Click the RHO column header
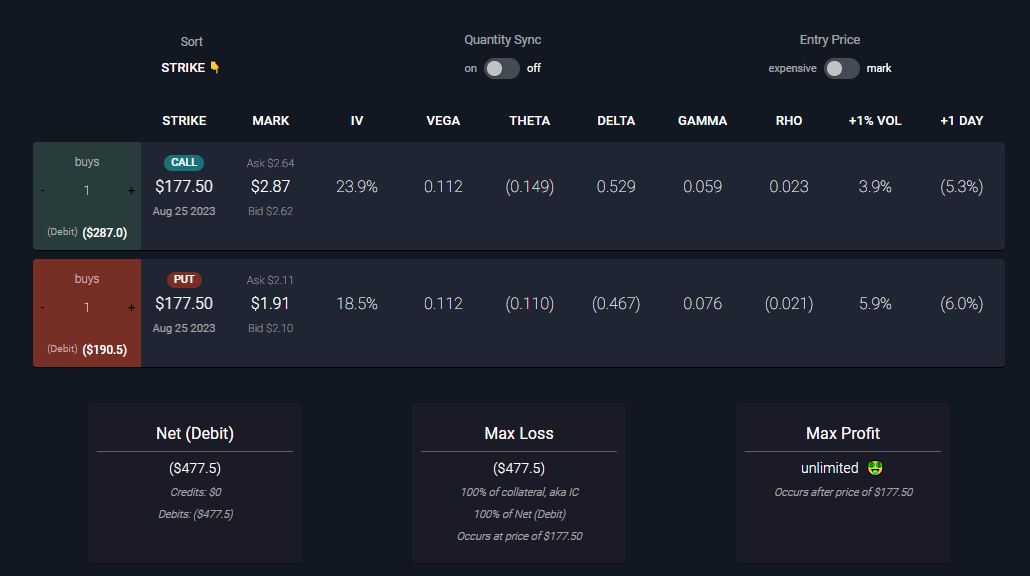 [x=789, y=121]
